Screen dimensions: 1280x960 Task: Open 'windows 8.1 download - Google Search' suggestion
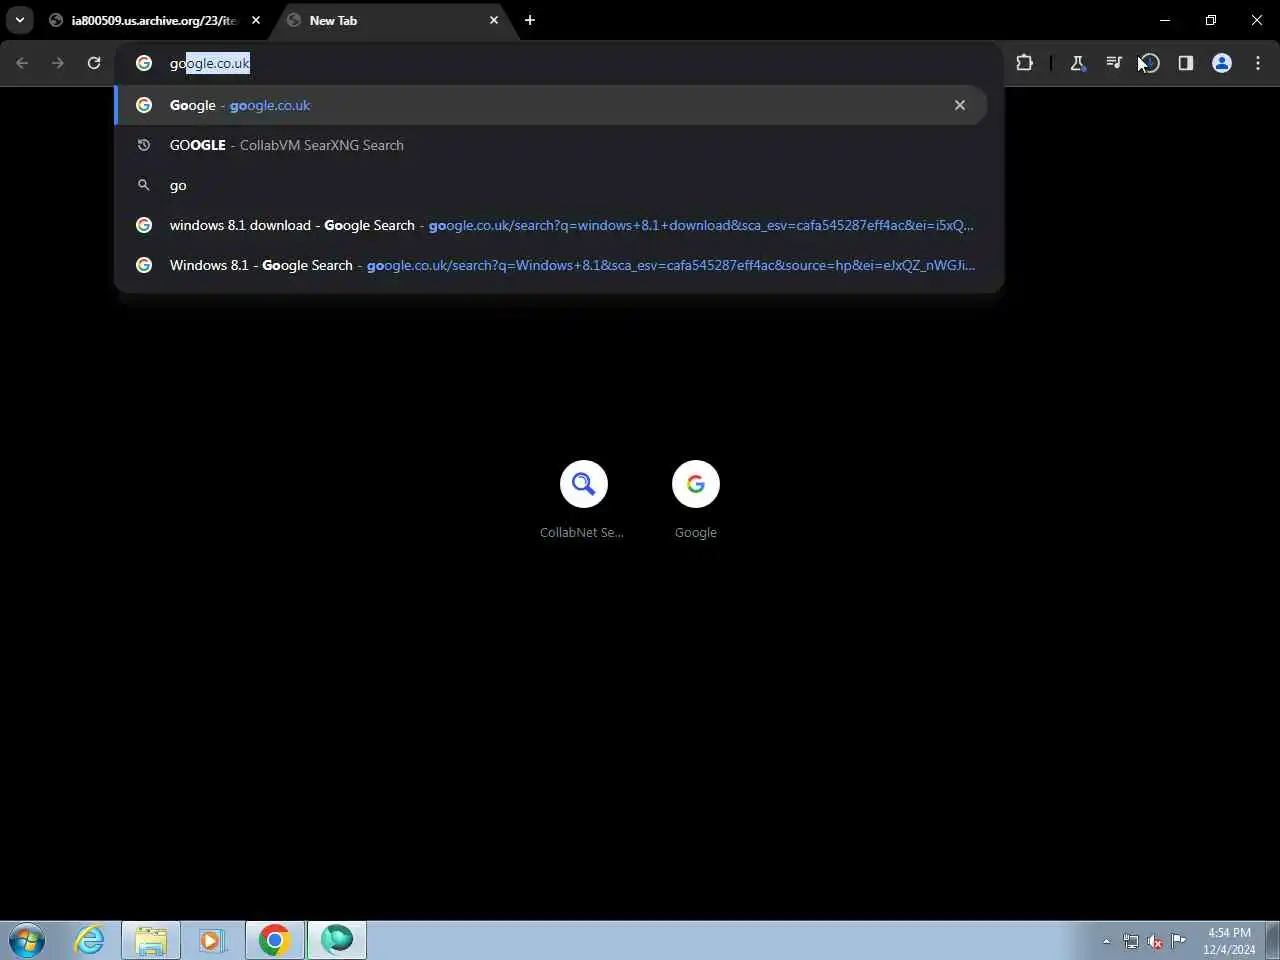tap(551, 225)
